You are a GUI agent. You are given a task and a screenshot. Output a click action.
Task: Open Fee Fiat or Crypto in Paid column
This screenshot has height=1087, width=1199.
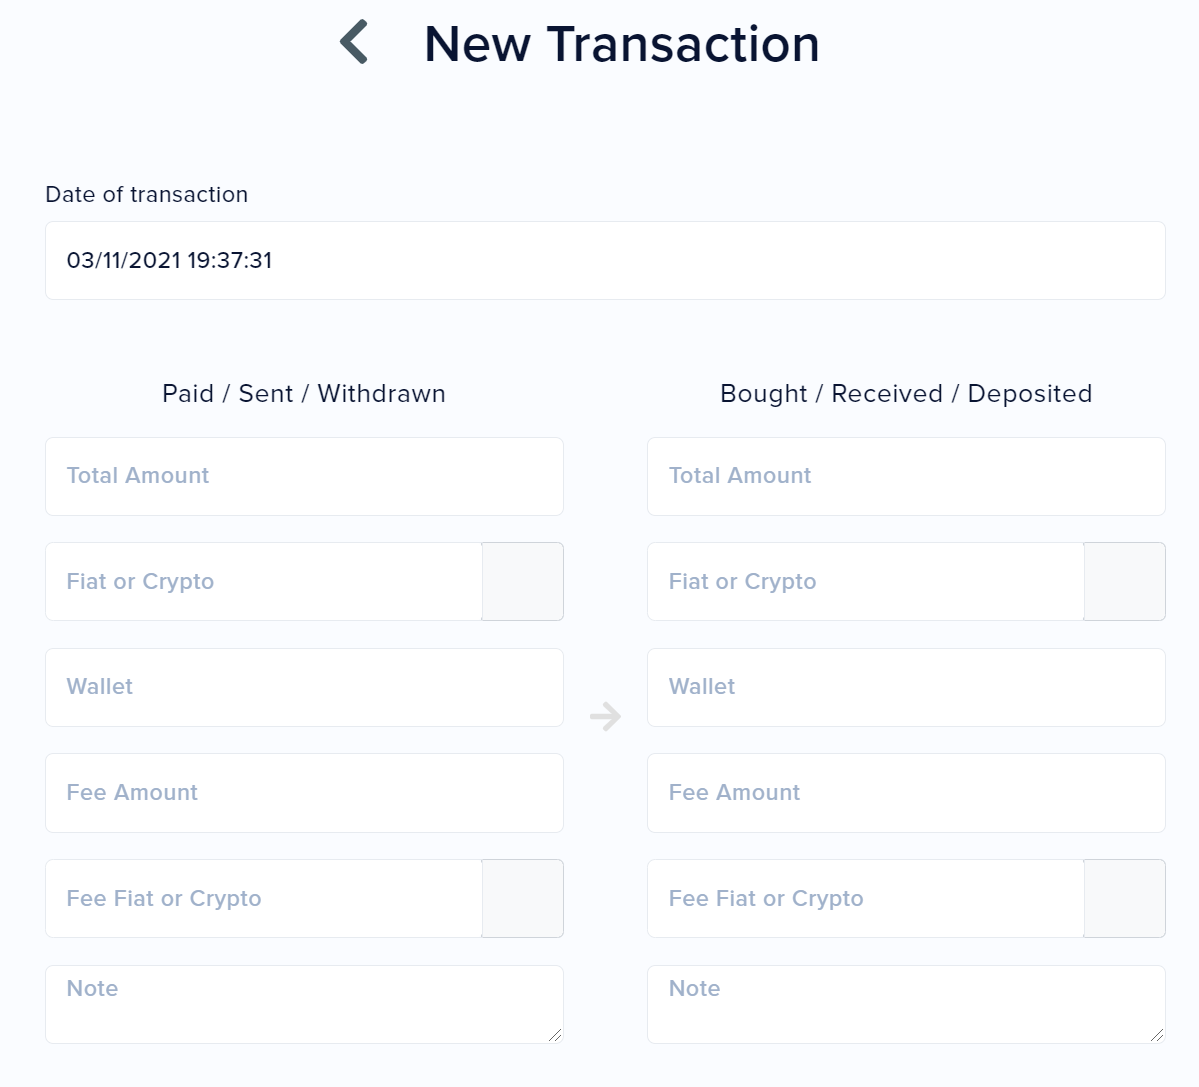[264, 899]
